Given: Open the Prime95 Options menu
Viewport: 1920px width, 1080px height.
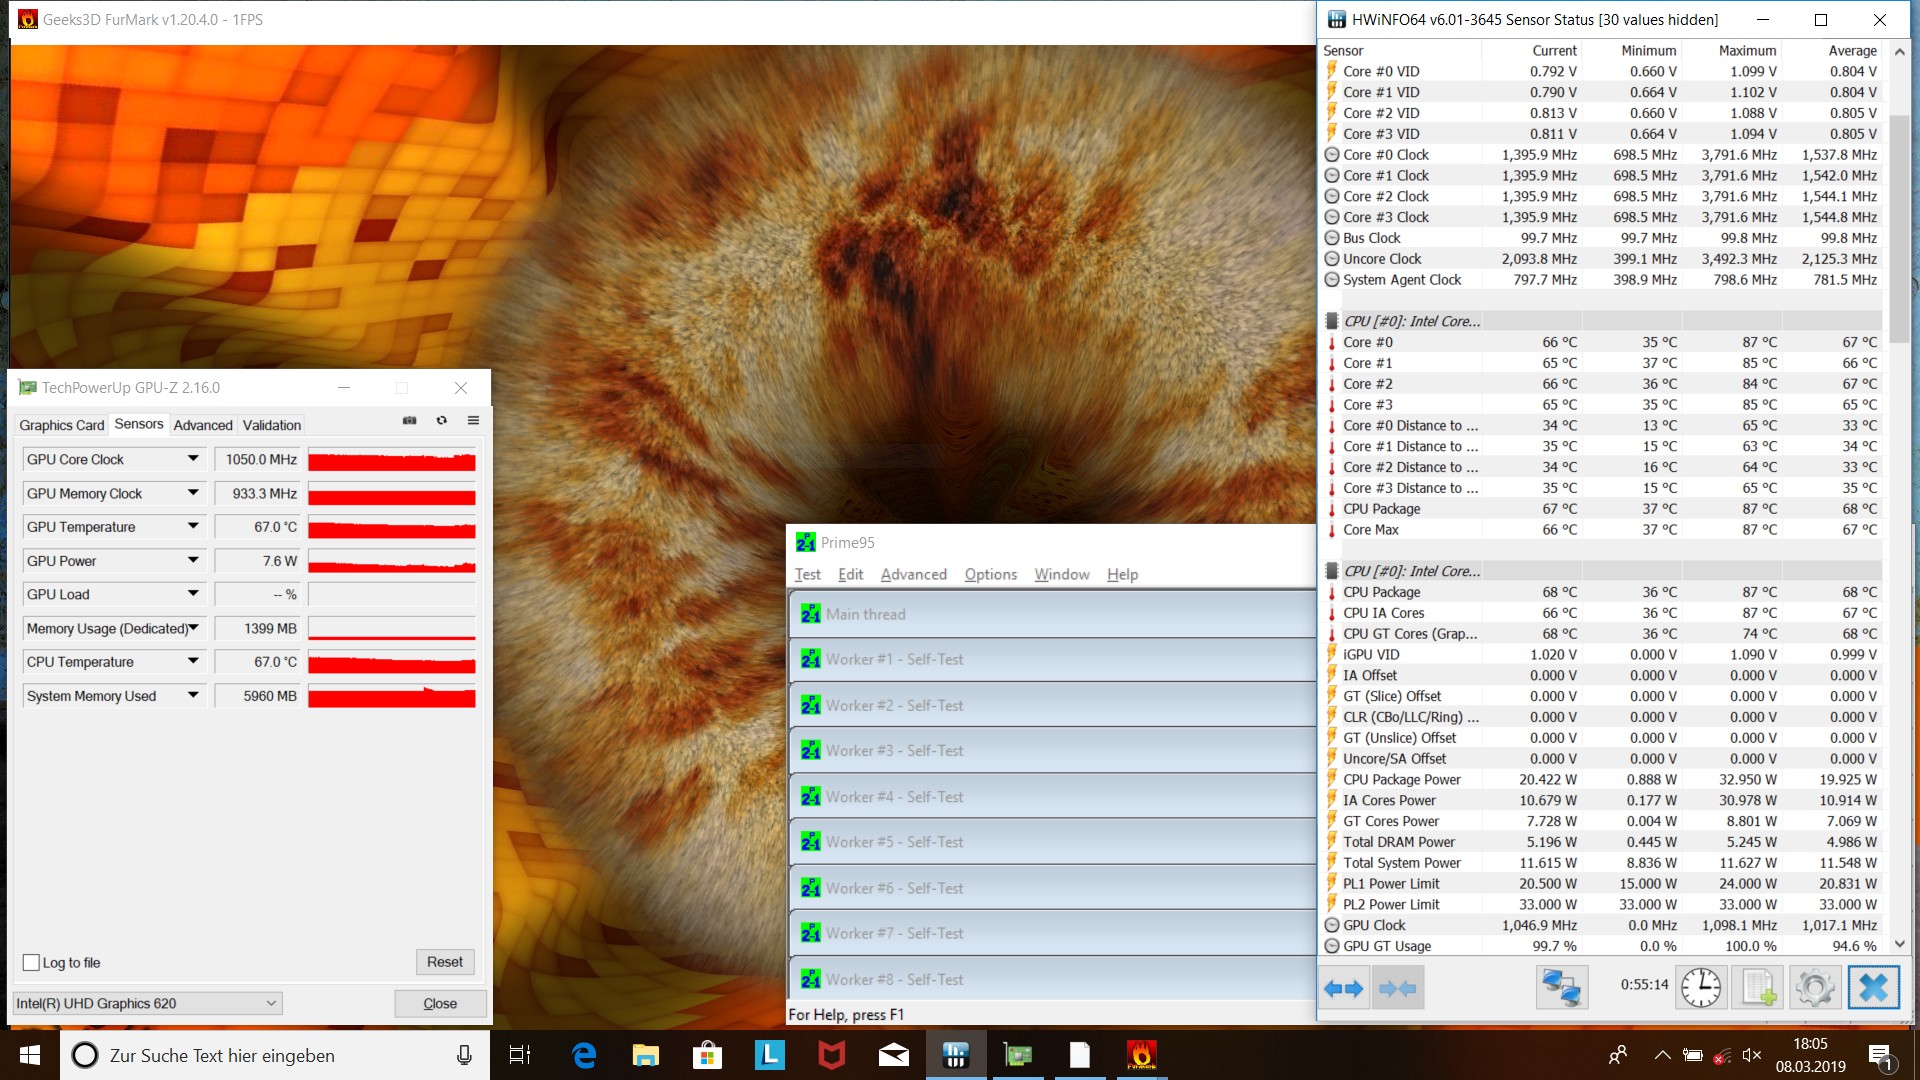Looking at the screenshot, I should pyautogui.click(x=990, y=574).
